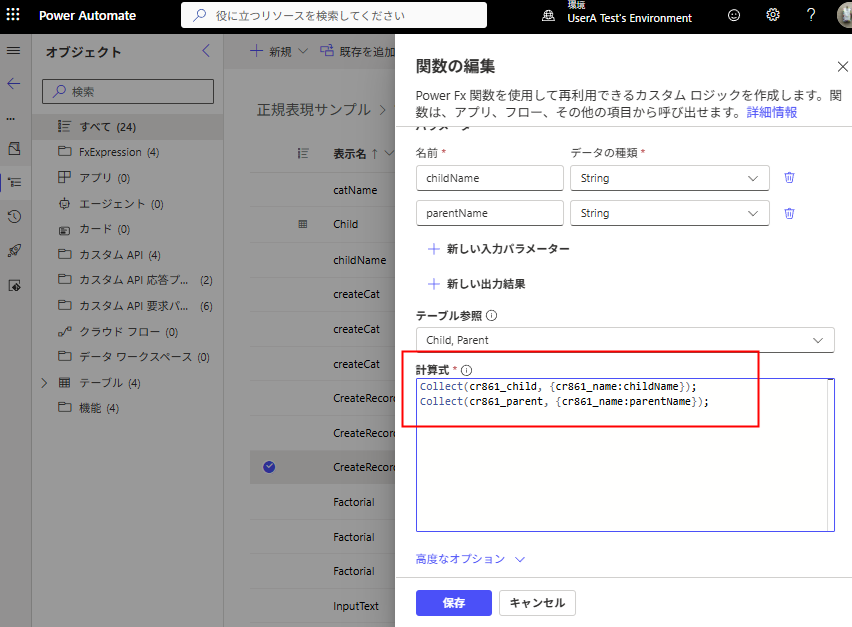Viewport: 852px width, 627px height.
Task: Delete the childName parameter
Action: coord(789,178)
